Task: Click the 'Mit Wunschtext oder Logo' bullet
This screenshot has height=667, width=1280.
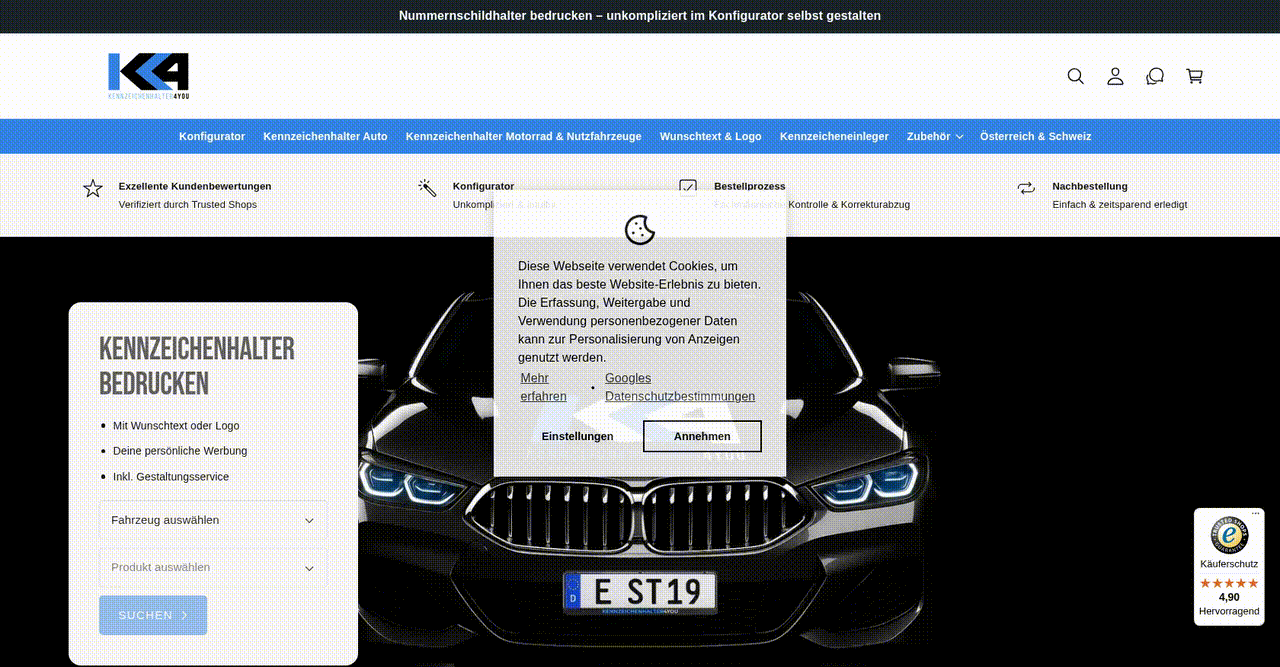Action: [176, 425]
